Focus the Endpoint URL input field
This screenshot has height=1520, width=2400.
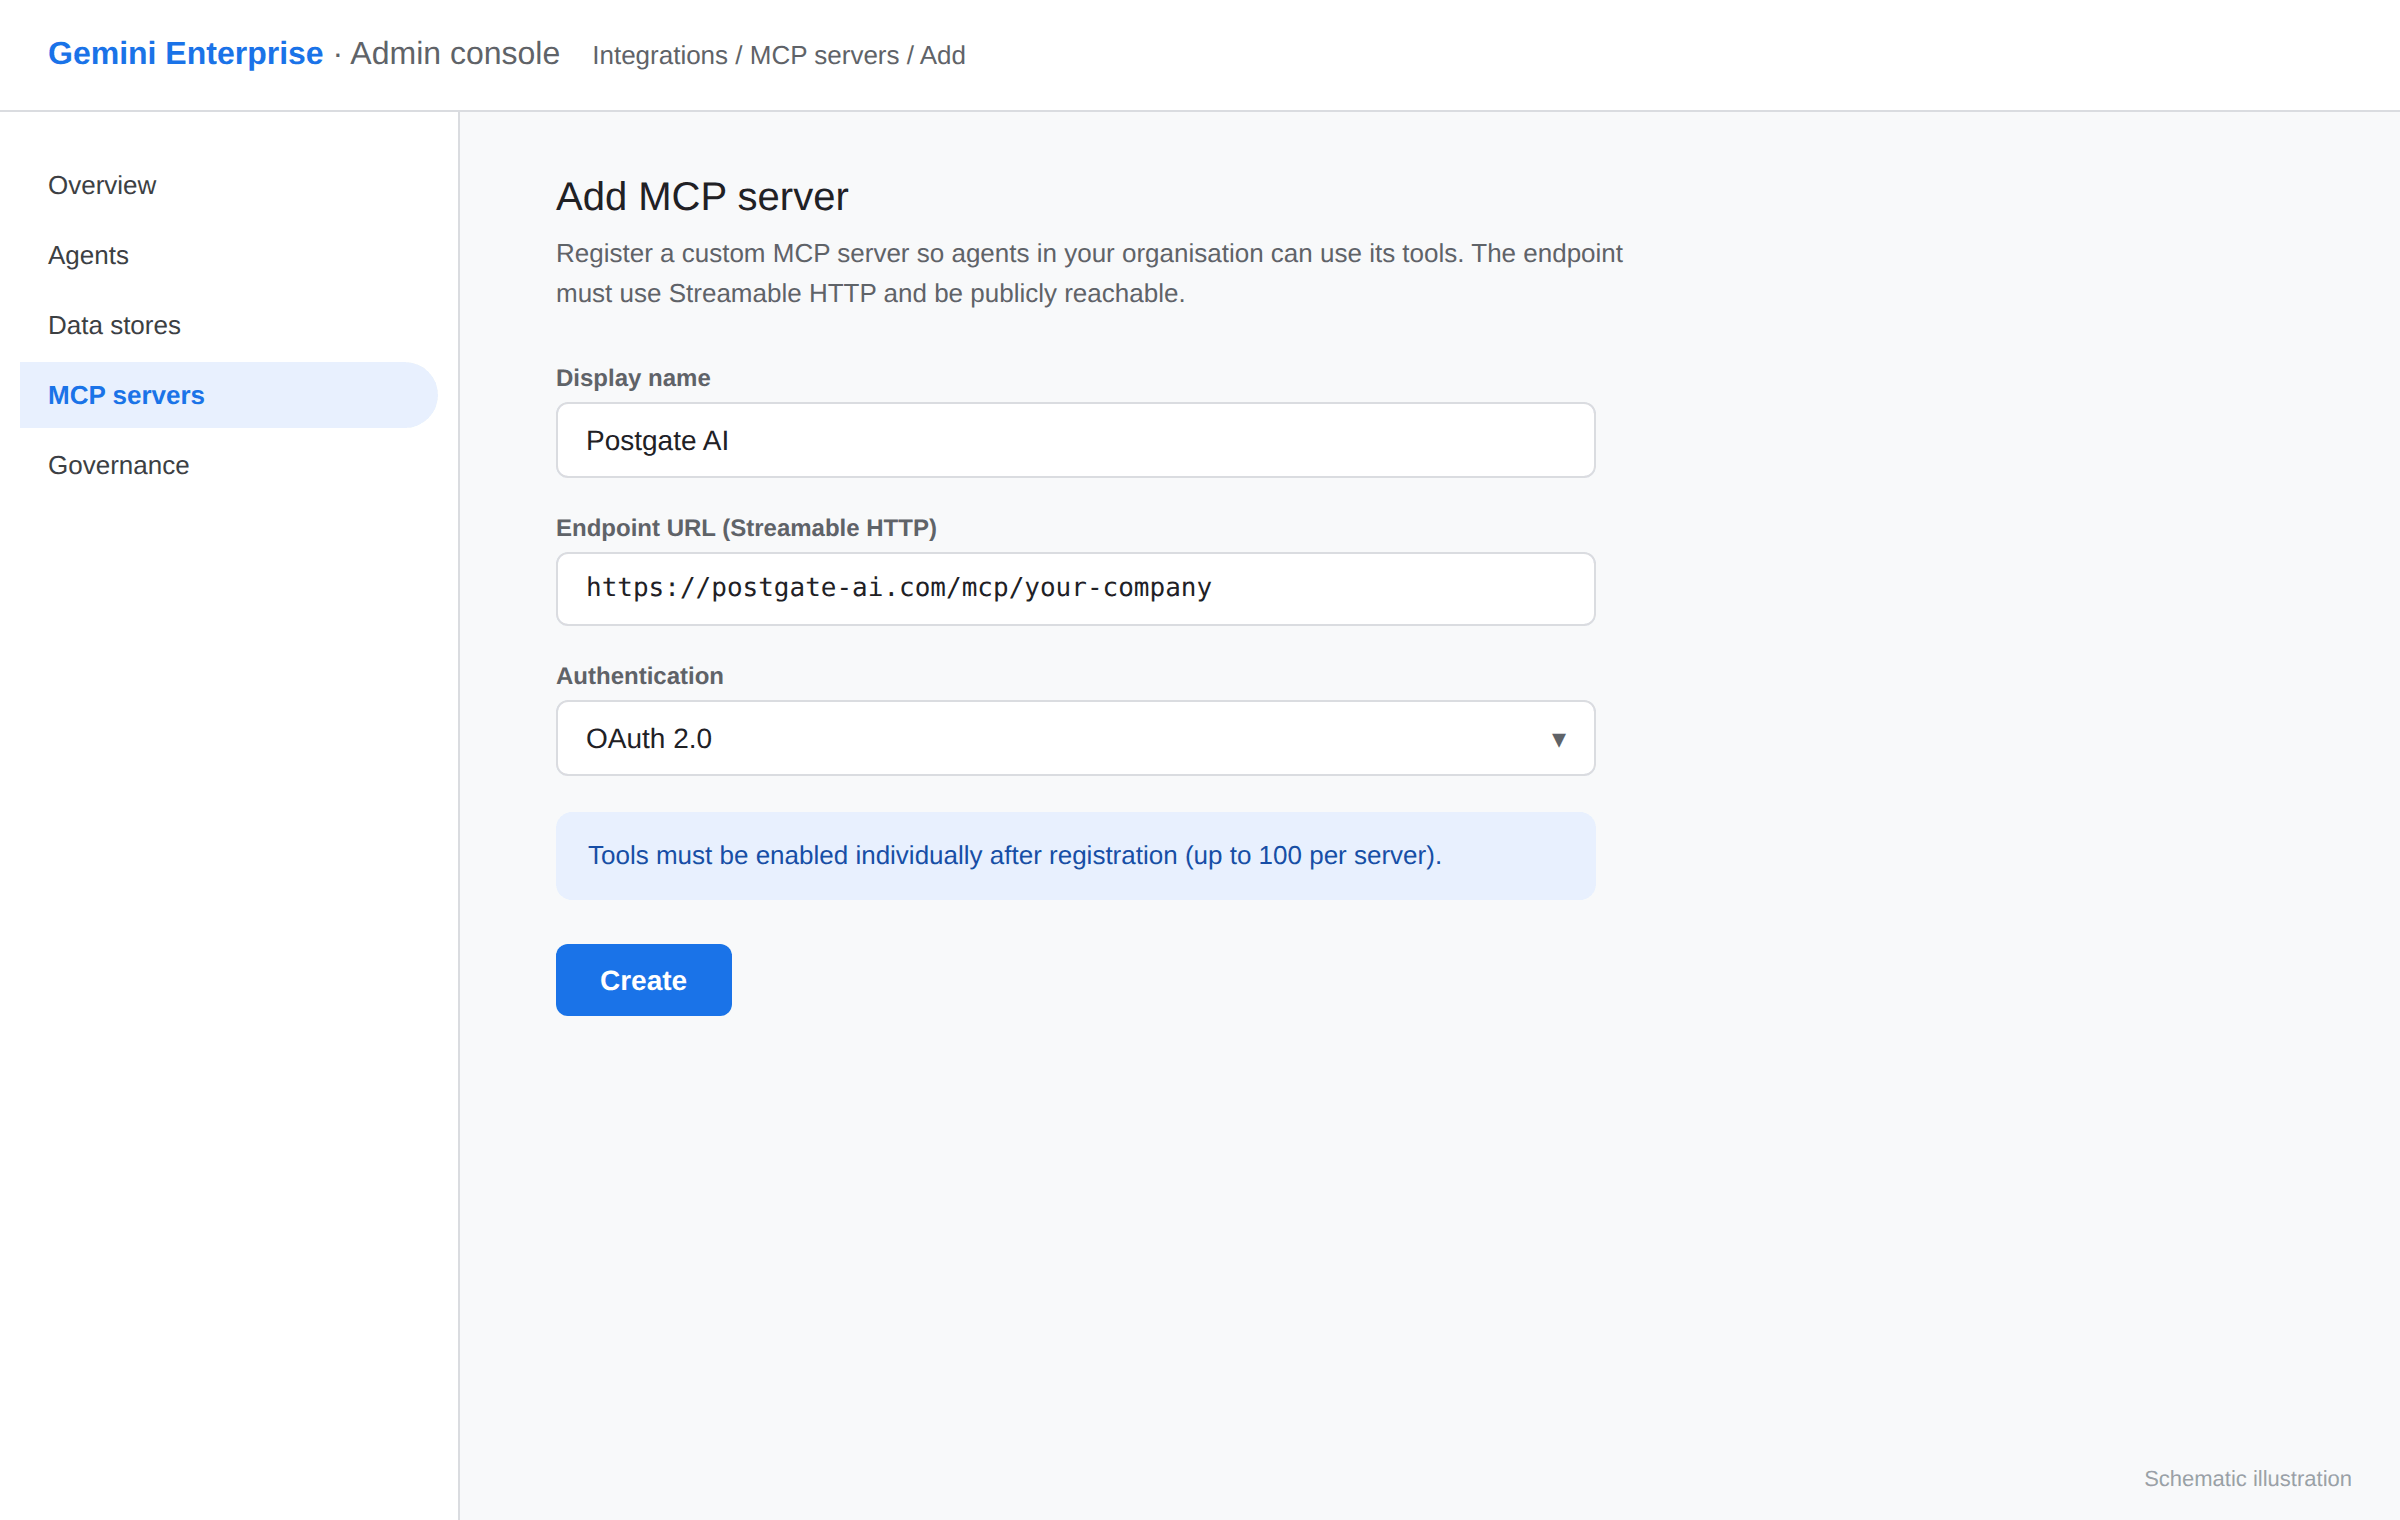[1075, 588]
